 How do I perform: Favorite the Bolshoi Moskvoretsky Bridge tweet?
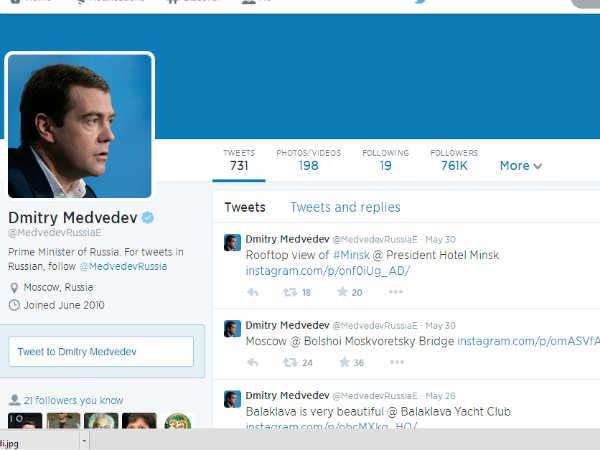tap(344, 362)
